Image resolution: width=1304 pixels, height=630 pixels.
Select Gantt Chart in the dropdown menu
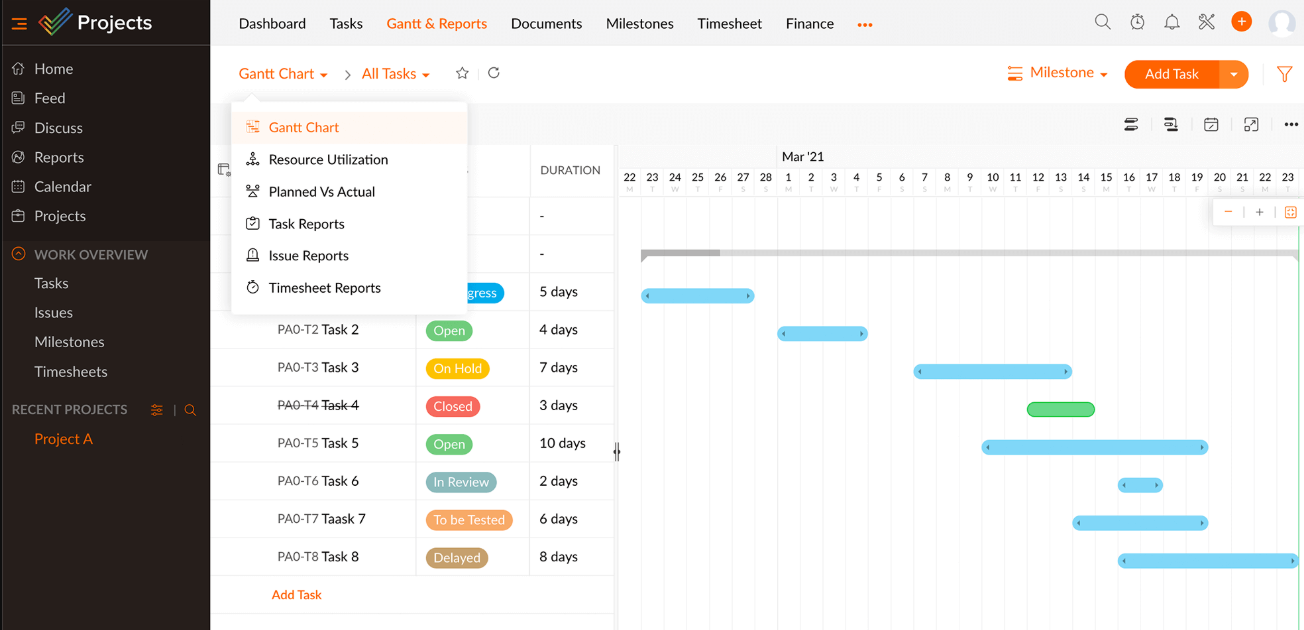click(x=349, y=127)
